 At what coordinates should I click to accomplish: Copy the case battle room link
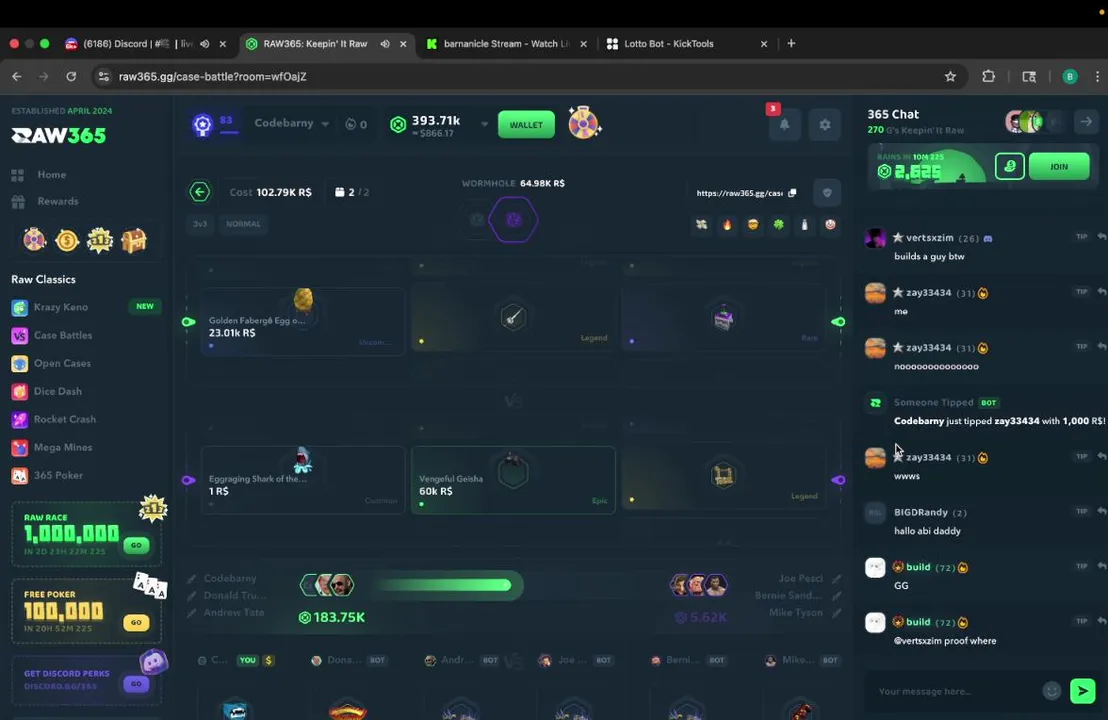click(x=792, y=193)
